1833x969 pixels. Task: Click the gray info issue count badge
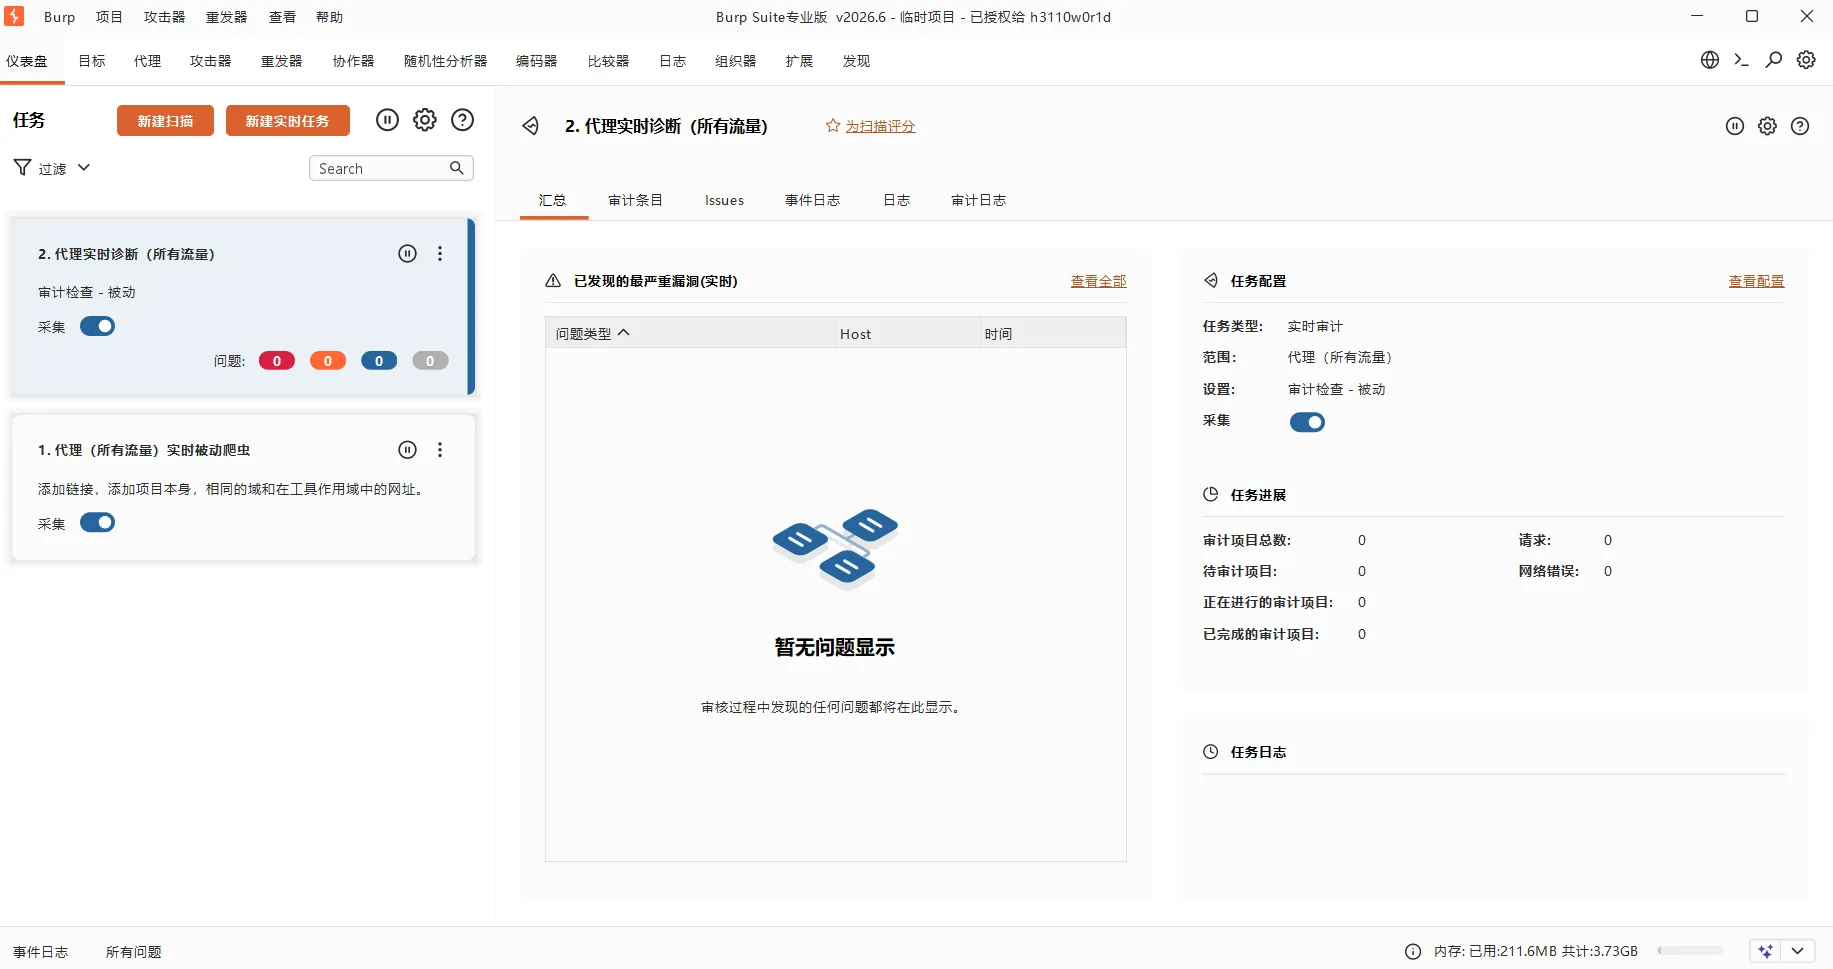pyautogui.click(x=430, y=361)
